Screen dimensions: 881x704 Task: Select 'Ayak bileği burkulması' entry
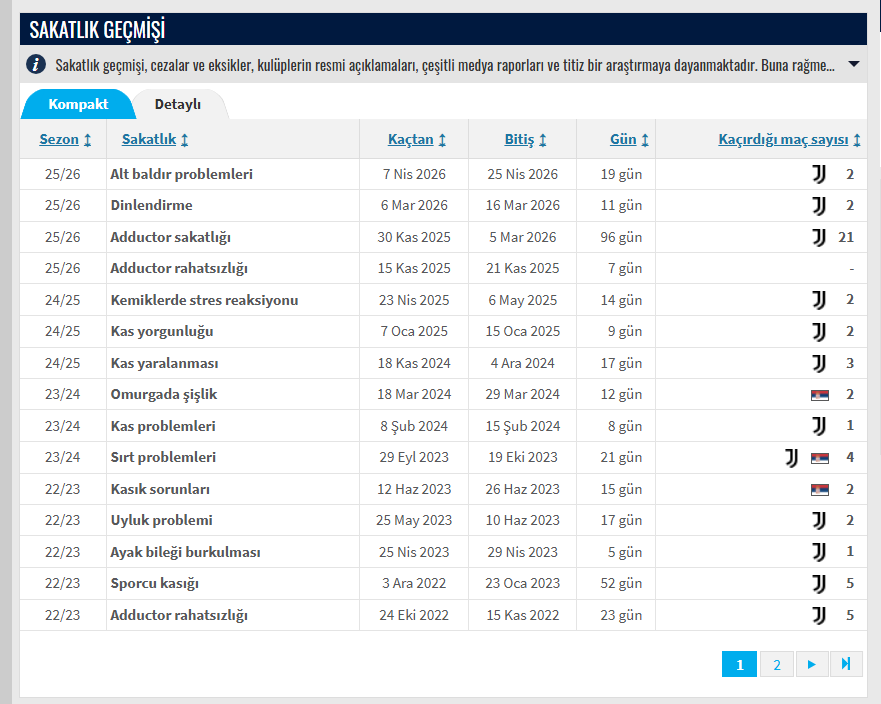coord(185,552)
